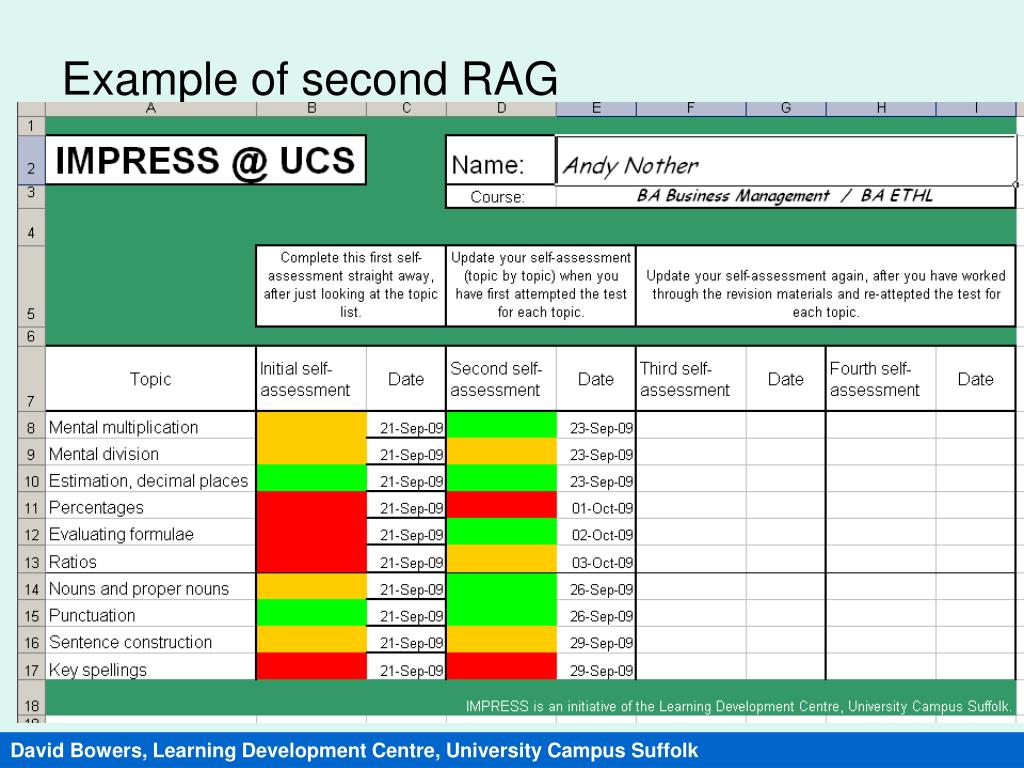Select column F header

[x=691, y=108]
